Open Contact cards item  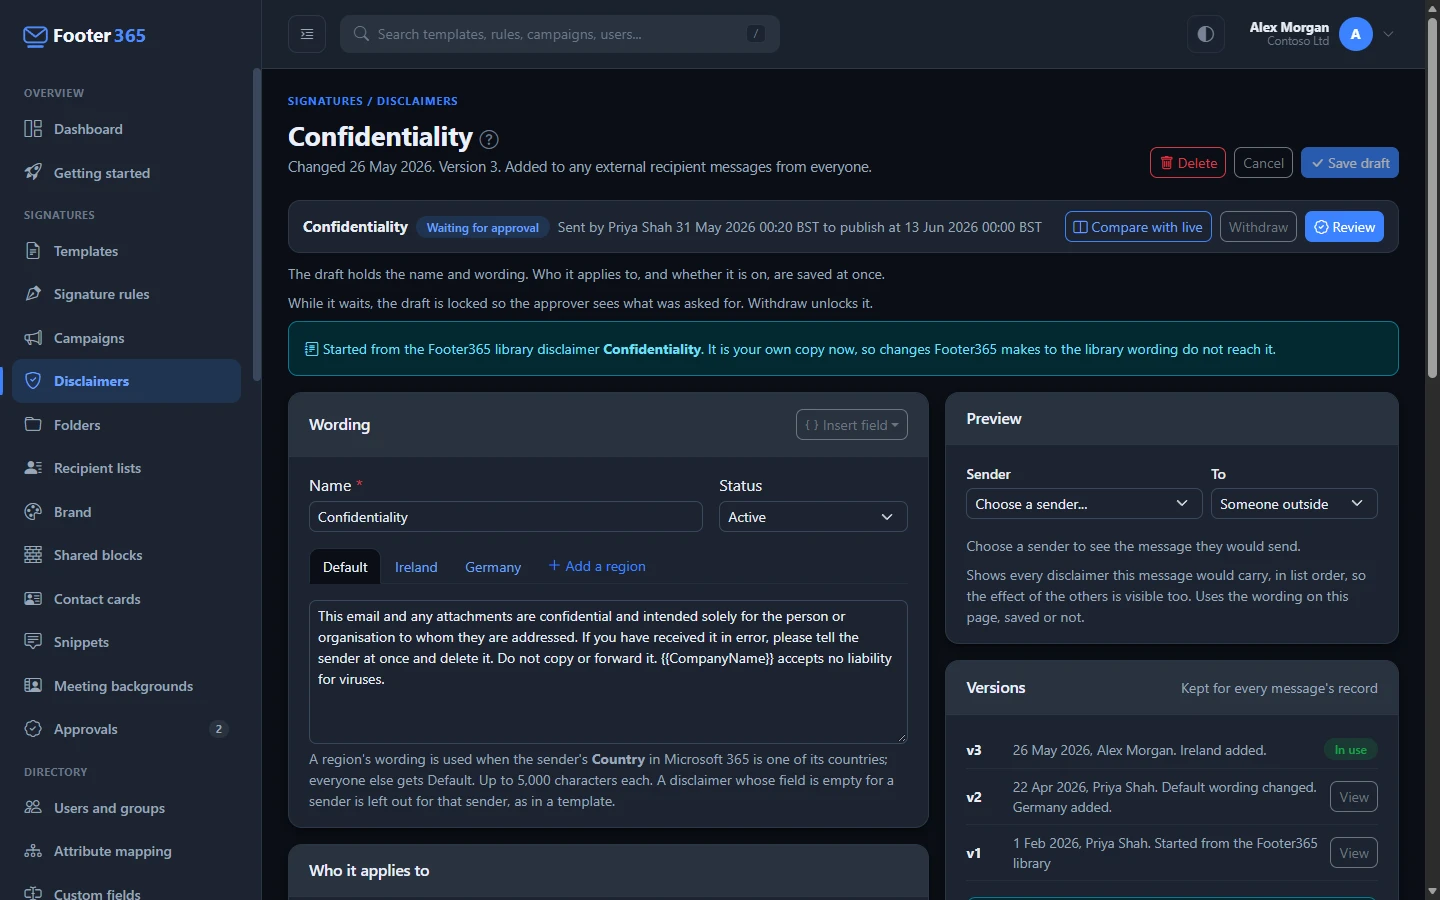[126, 599]
